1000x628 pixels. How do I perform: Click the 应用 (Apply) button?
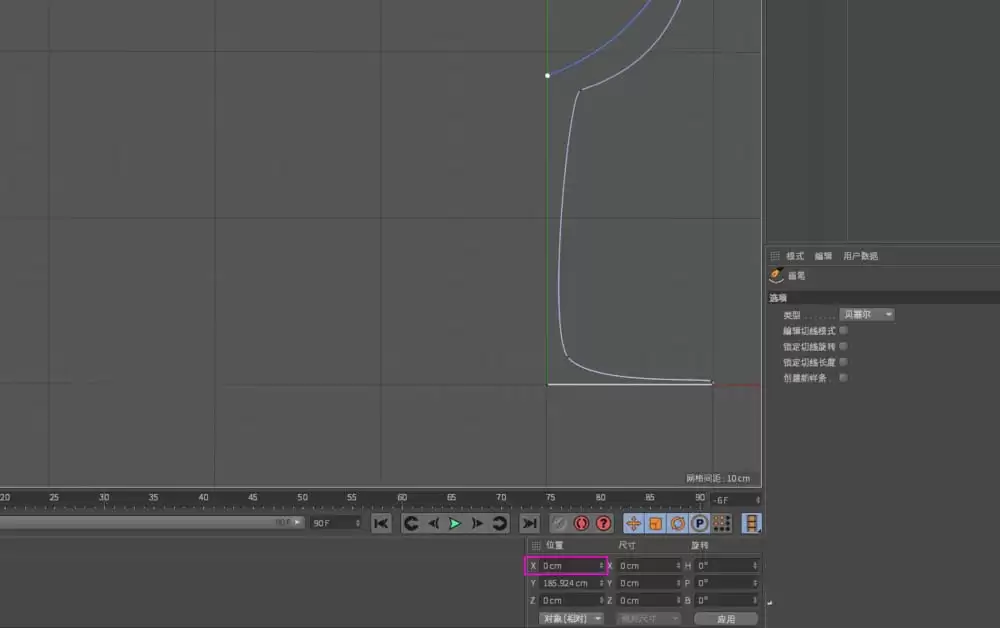coord(726,618)
